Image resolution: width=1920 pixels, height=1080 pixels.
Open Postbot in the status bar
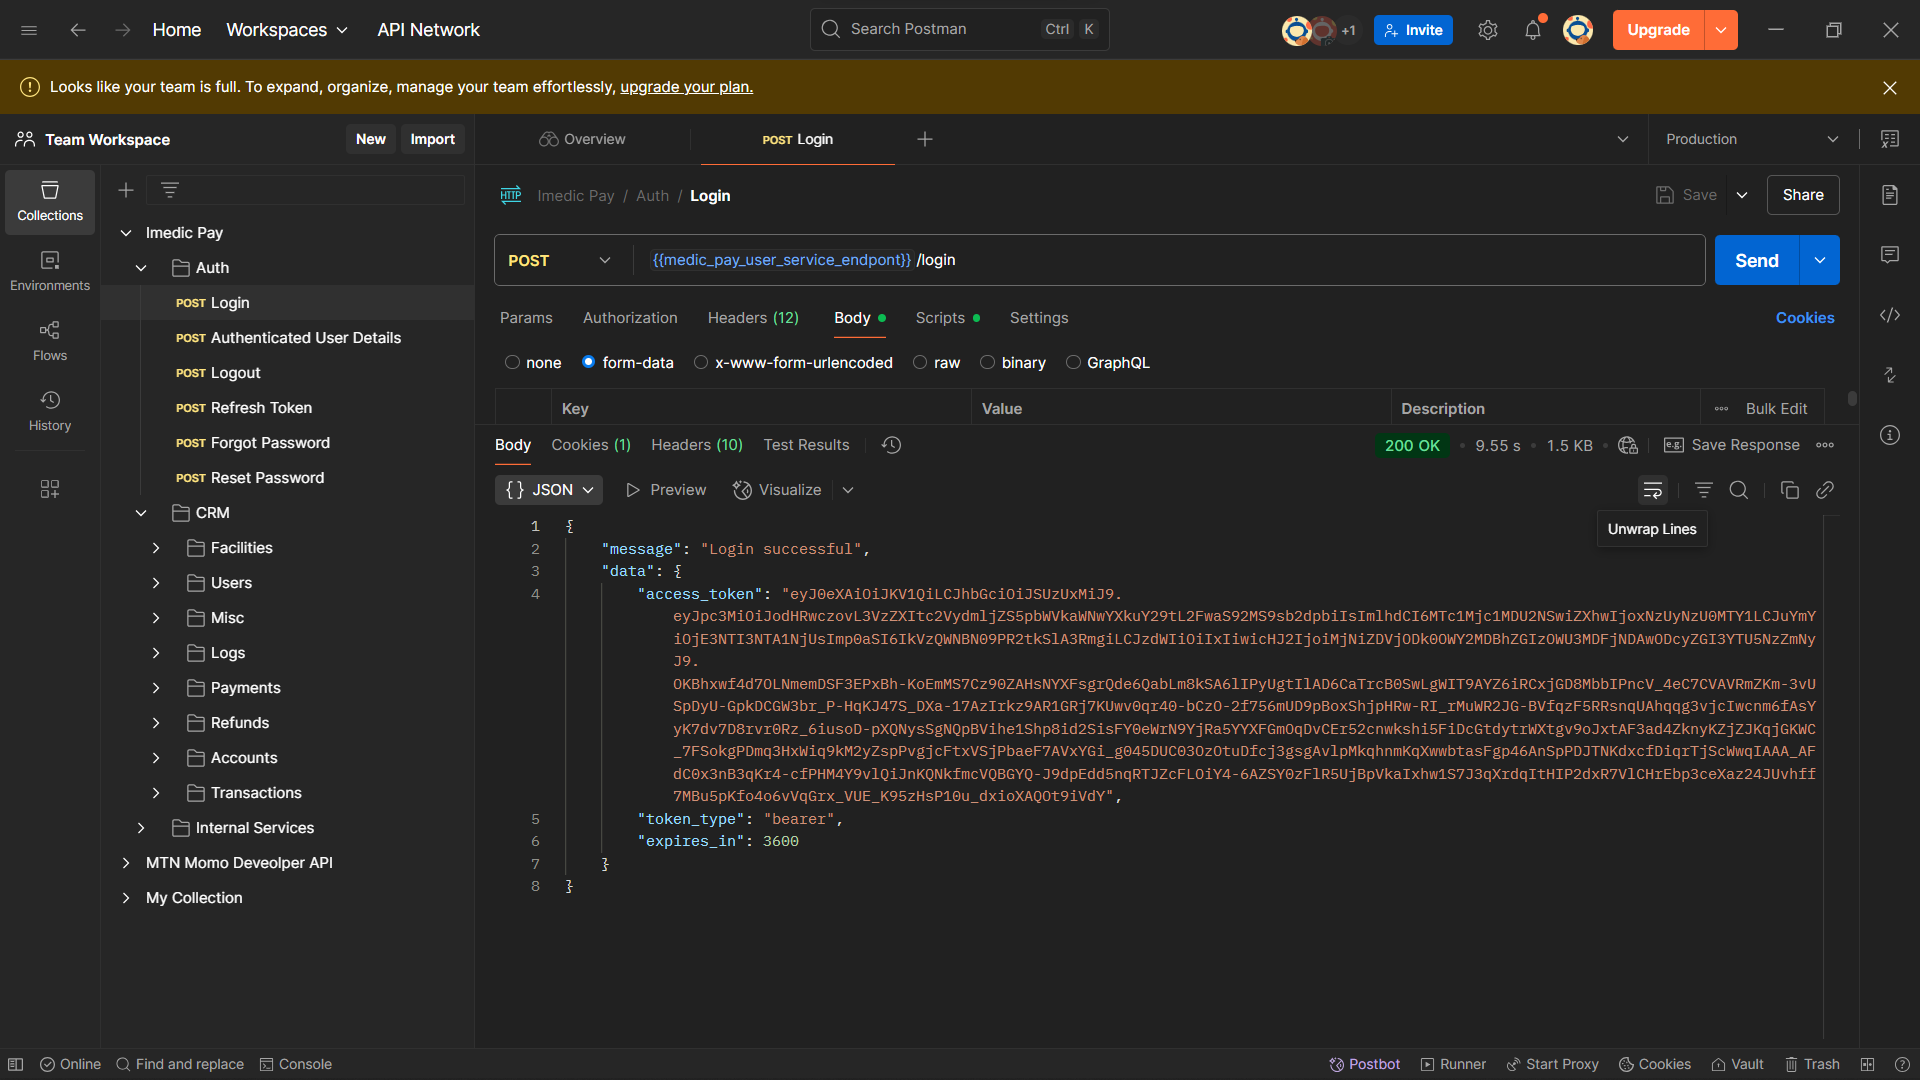(x=1364, y=1064)
